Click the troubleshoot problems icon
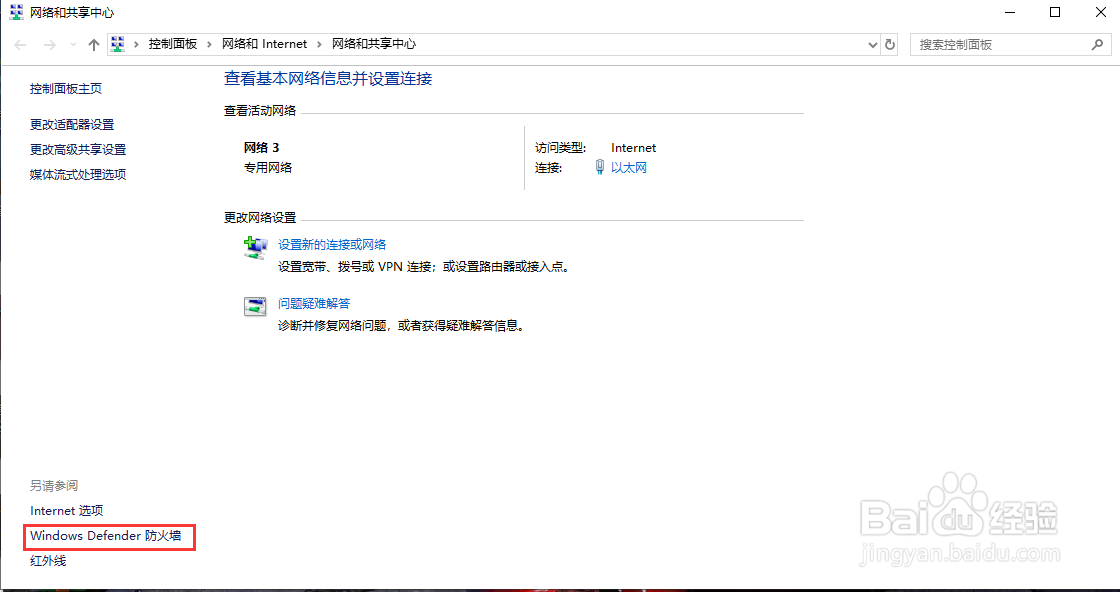Image resolution: width=1120 pixels, height=592 pixels. pos(256,306)
